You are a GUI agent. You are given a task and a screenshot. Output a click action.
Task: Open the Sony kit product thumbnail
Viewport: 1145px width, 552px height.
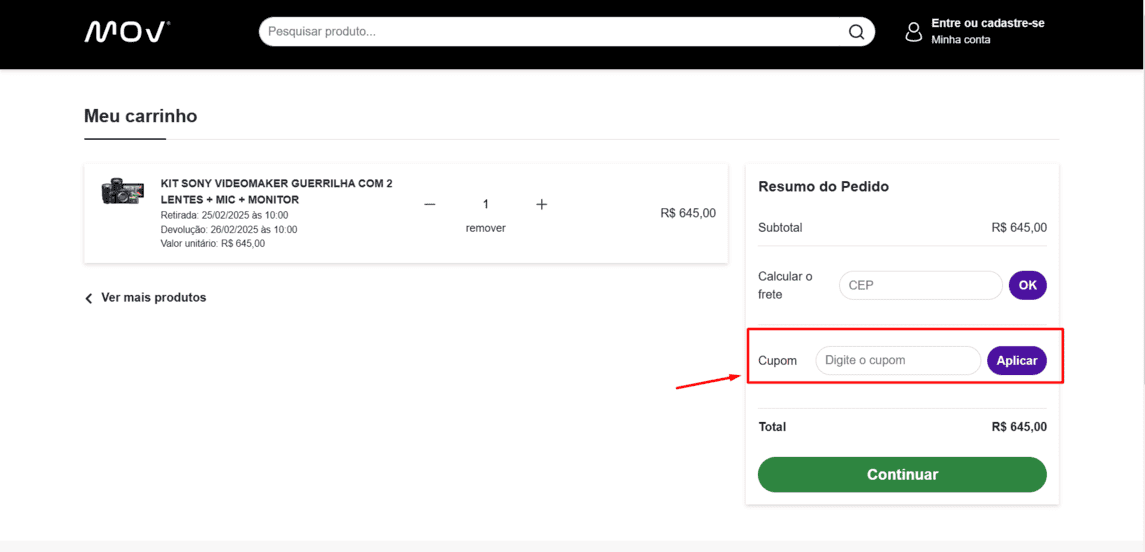point(123,191)
